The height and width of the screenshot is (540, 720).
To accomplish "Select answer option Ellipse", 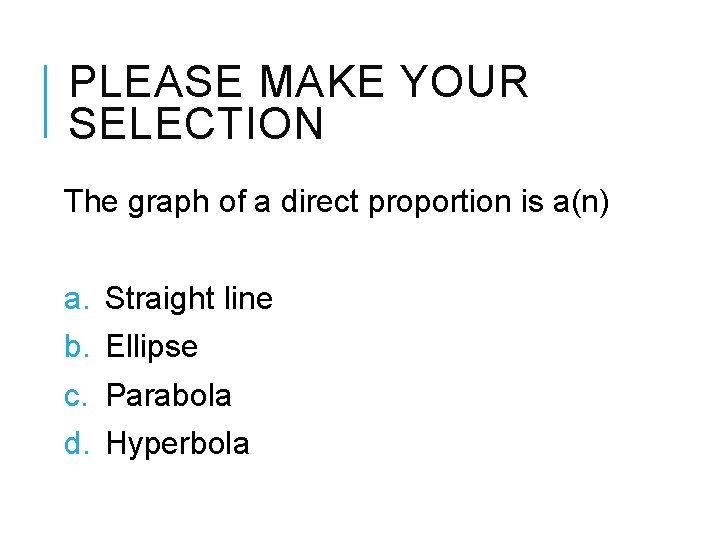I will click(152, 347).
